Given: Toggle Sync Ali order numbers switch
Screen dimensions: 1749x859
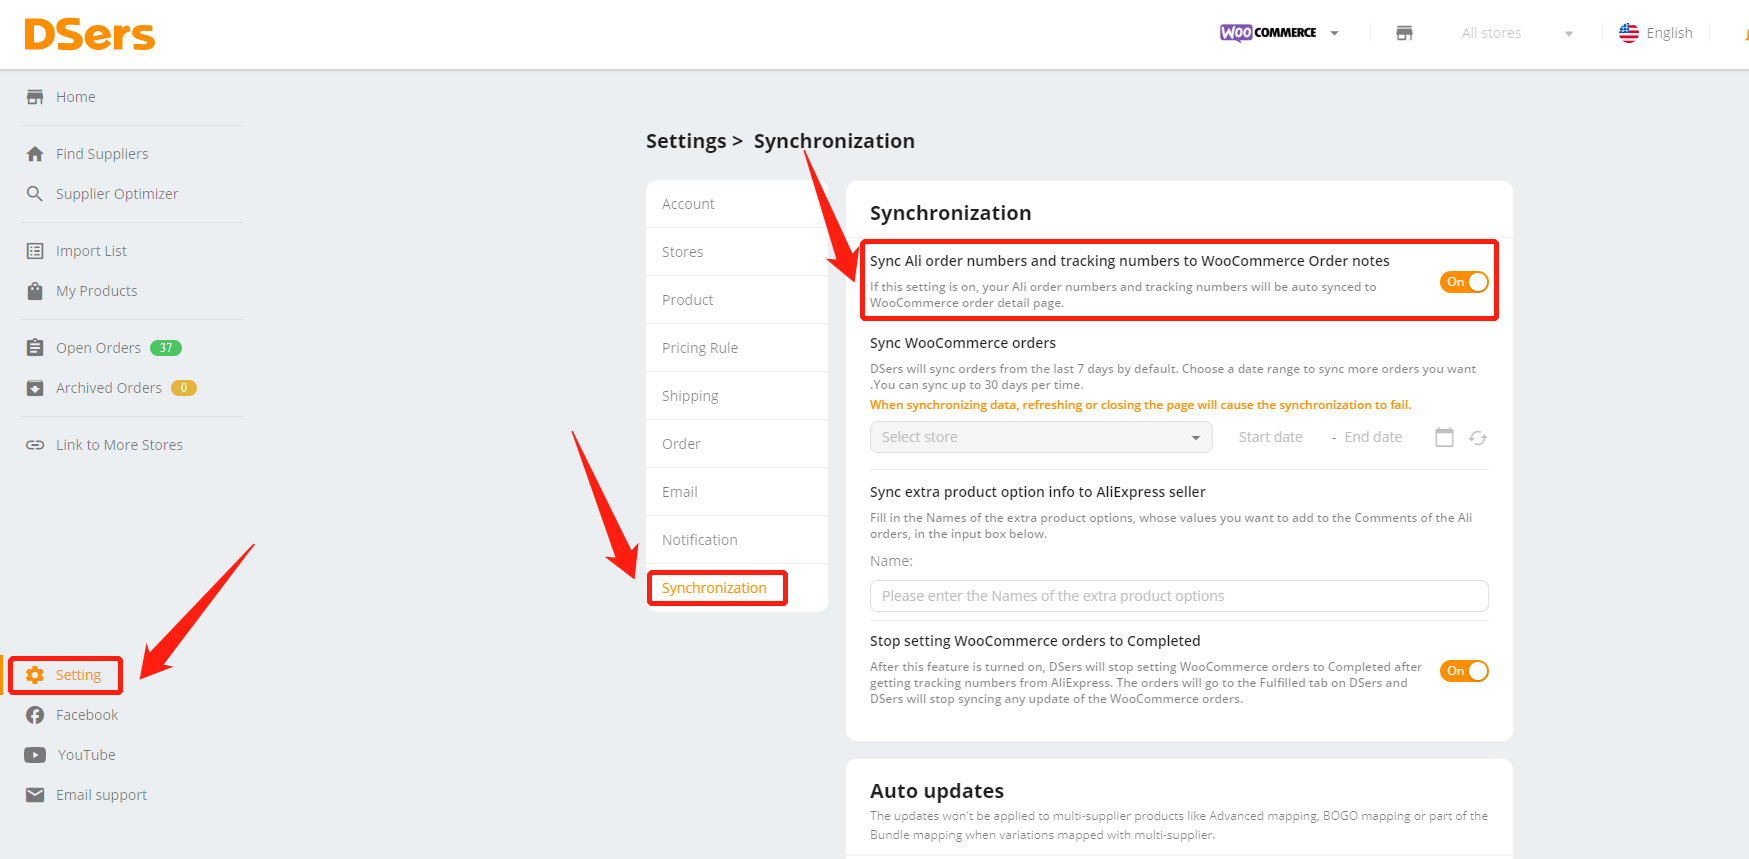Looking at the screenshot, I should 1464,282.
